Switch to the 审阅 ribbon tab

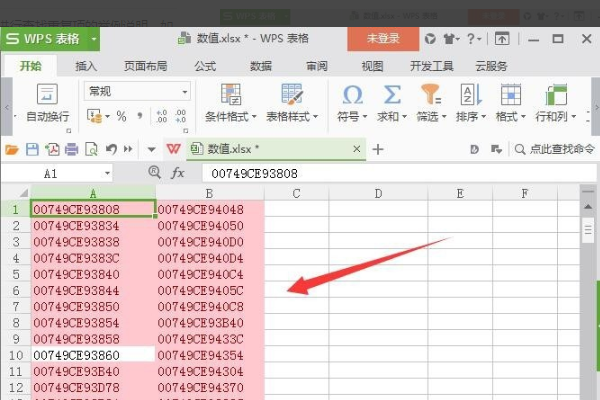pos(317,66)
